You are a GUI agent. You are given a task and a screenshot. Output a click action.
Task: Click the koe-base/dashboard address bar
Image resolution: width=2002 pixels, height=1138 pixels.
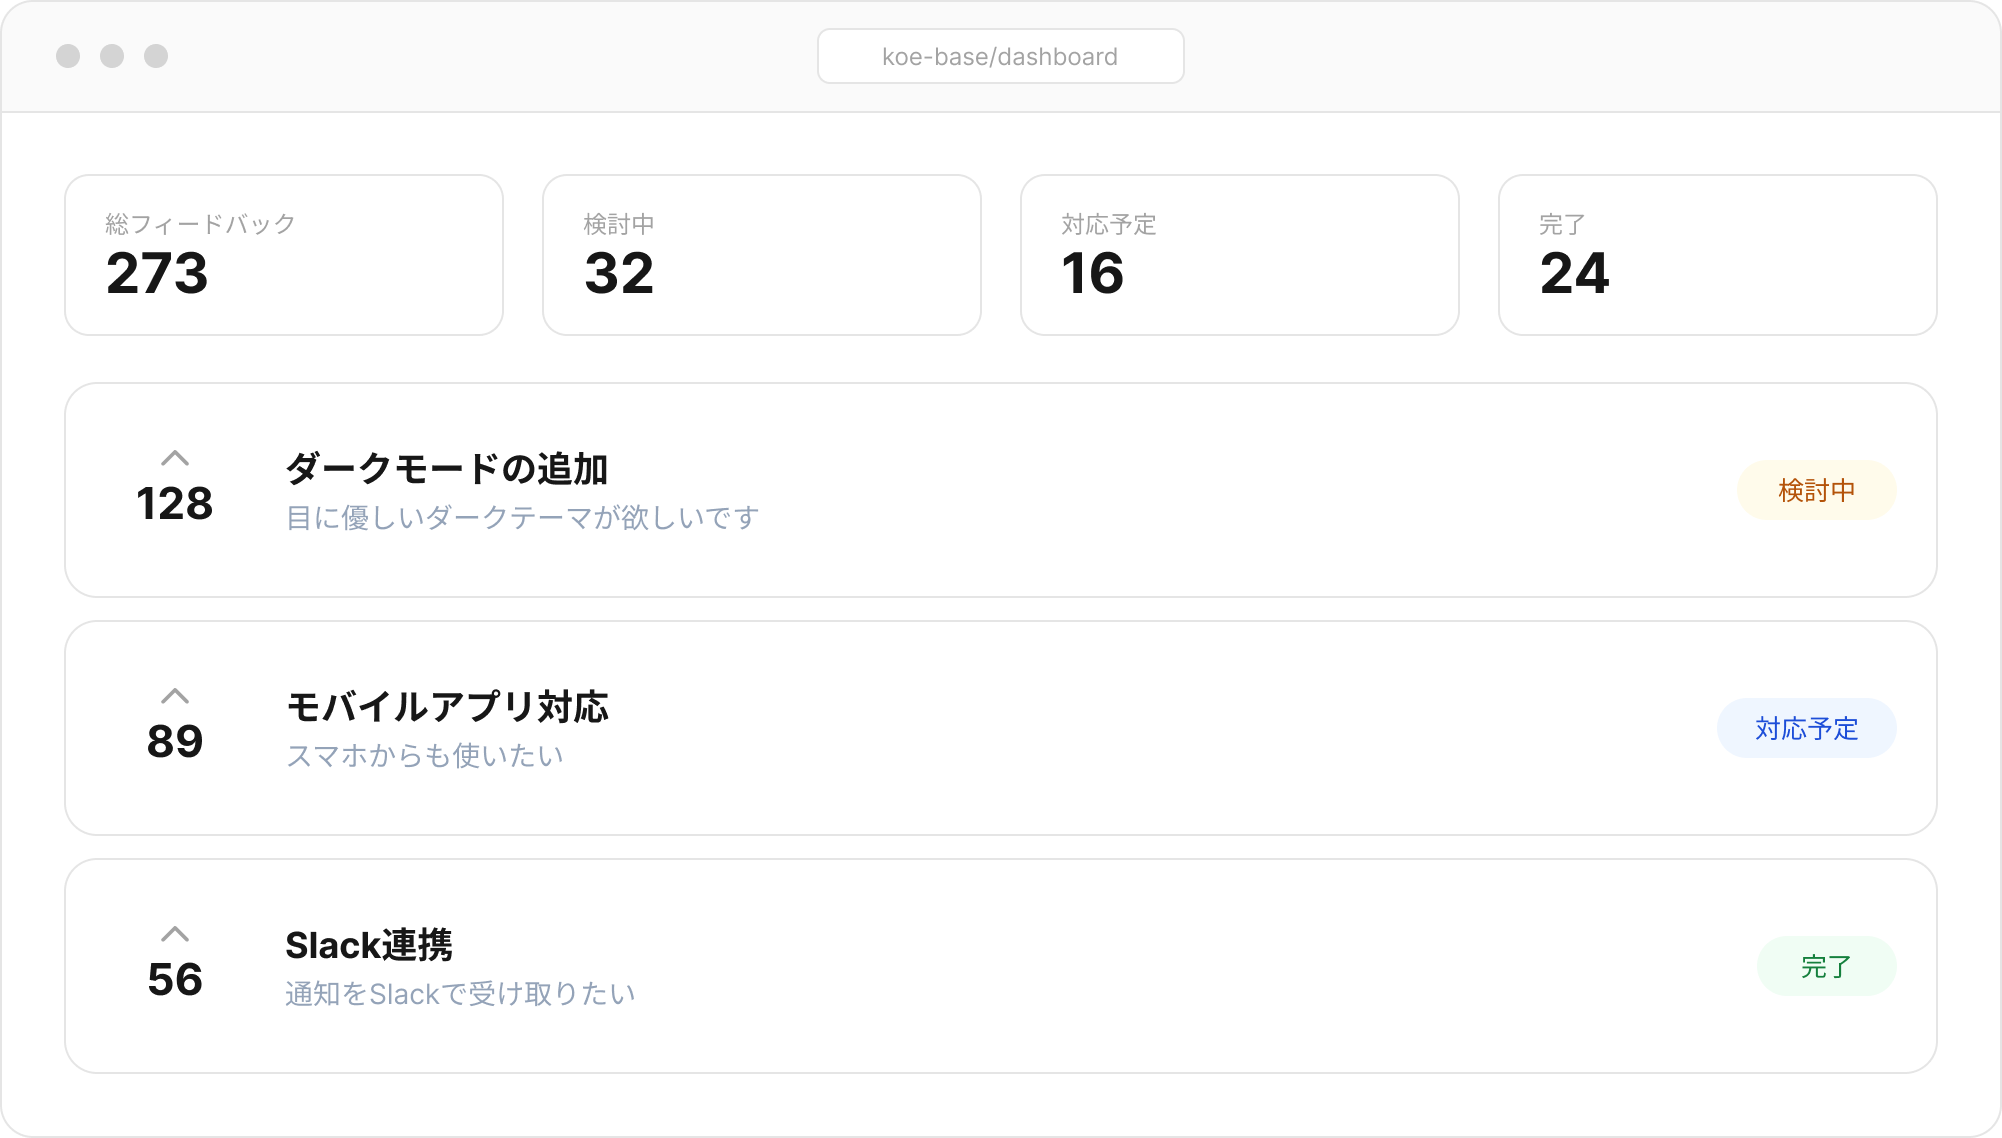tap(1000, 56)
